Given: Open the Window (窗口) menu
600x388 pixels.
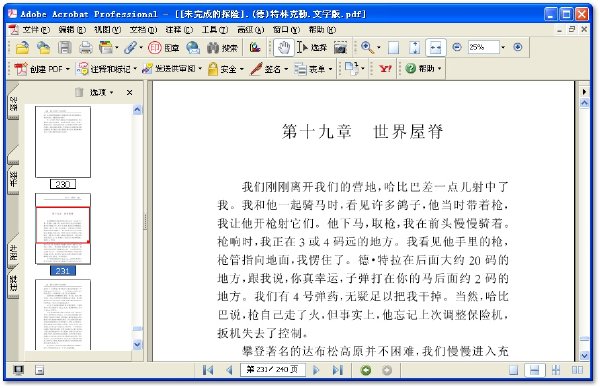Looking at the screenshot, I should click(x=286, y=29).
